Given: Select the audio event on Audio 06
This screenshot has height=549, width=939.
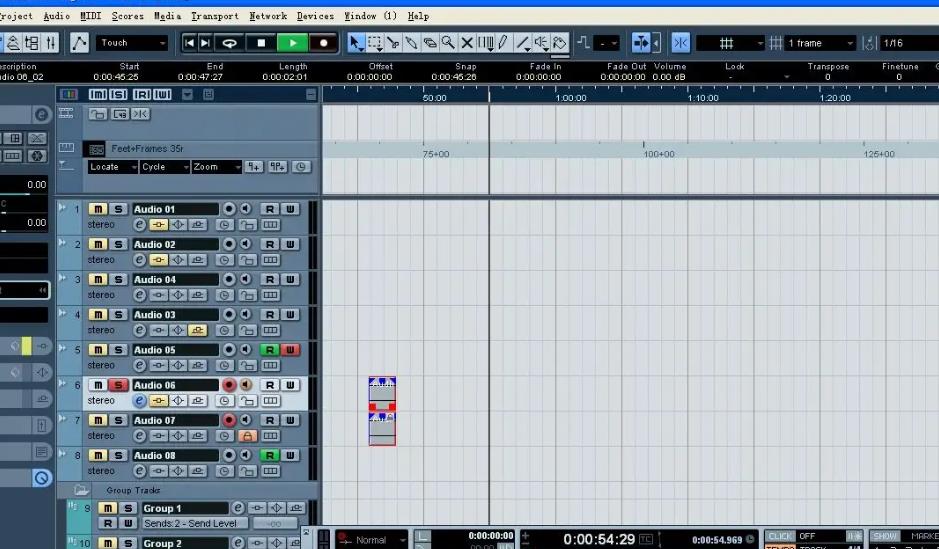Looking at the screenshot, I should (x=382, y=393).
